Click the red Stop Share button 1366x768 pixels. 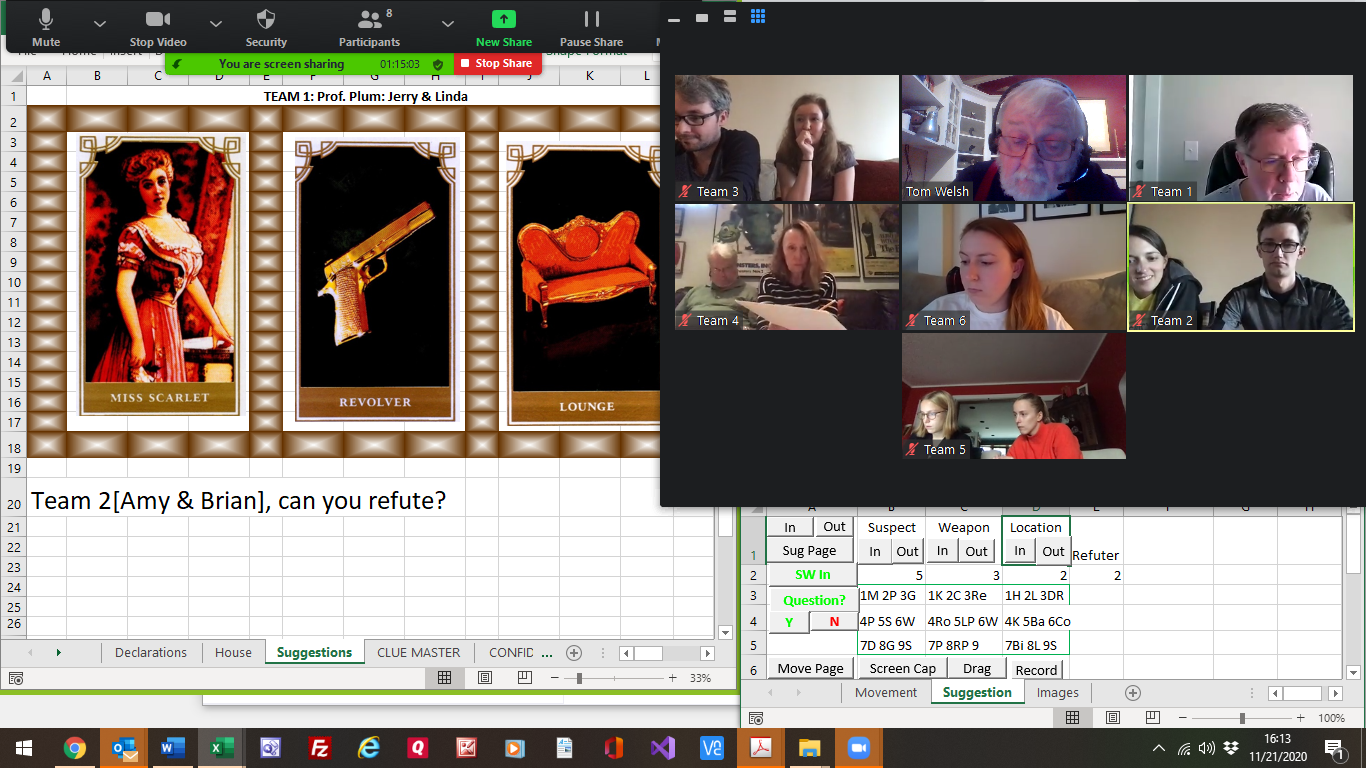497,63
